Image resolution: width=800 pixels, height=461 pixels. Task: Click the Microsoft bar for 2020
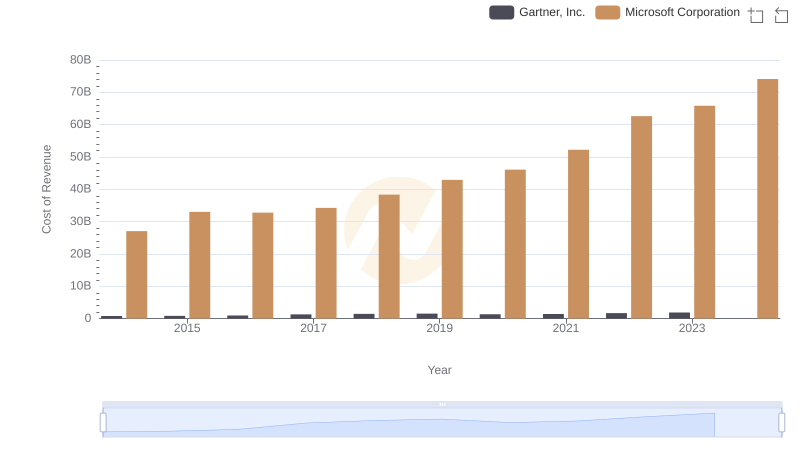point(515,244)
